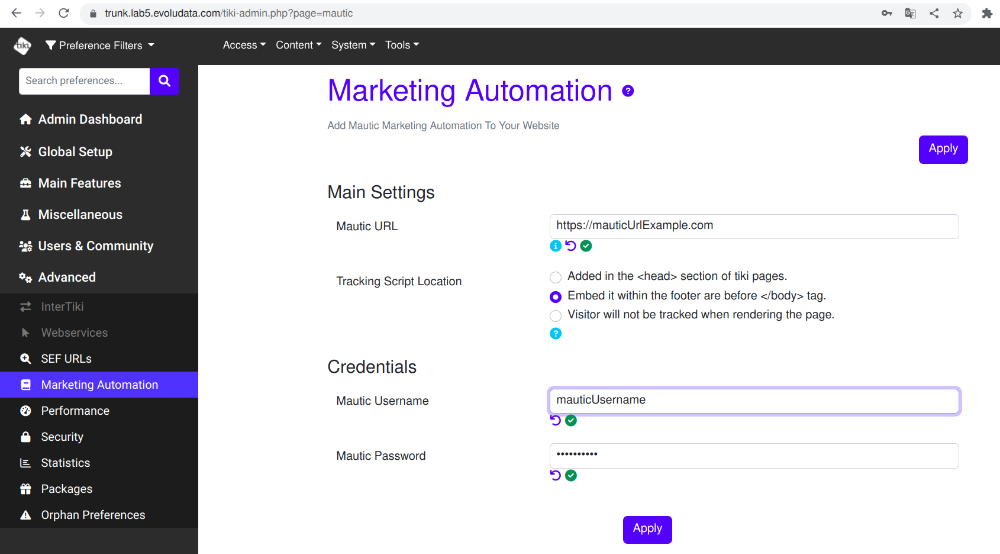The width and height of the screenshot is (1000, 554).
Task: Go forward using browser forward arrow
Action: pyautogui.click(x=40, y=13)
